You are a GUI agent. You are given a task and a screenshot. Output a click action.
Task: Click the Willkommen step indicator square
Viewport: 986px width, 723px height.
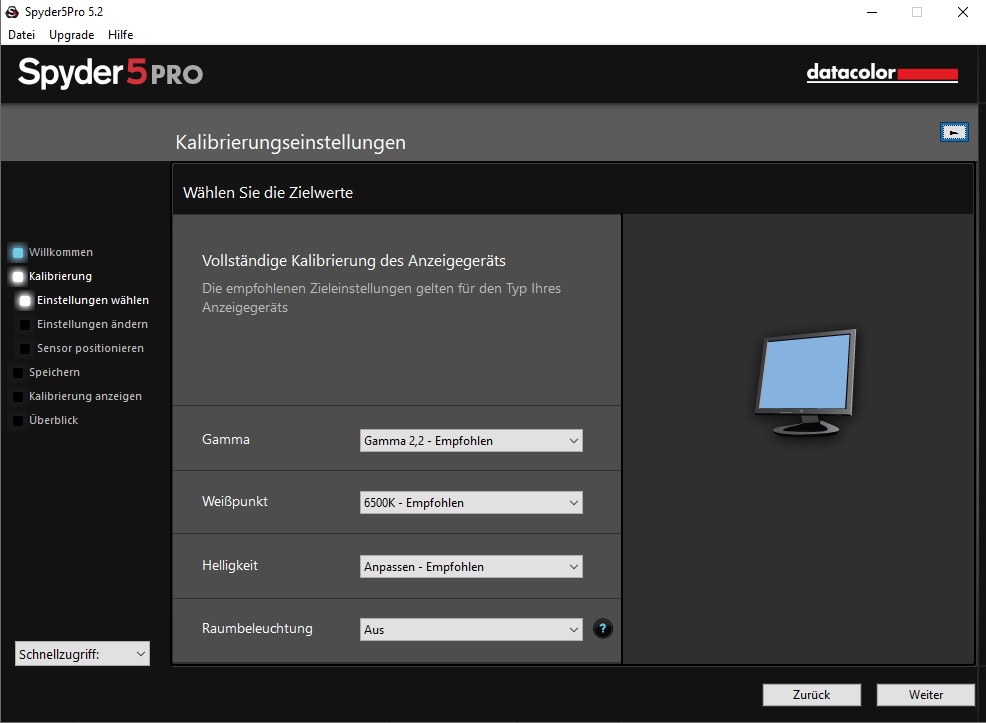pyautogui.click(x=18, y=253)
